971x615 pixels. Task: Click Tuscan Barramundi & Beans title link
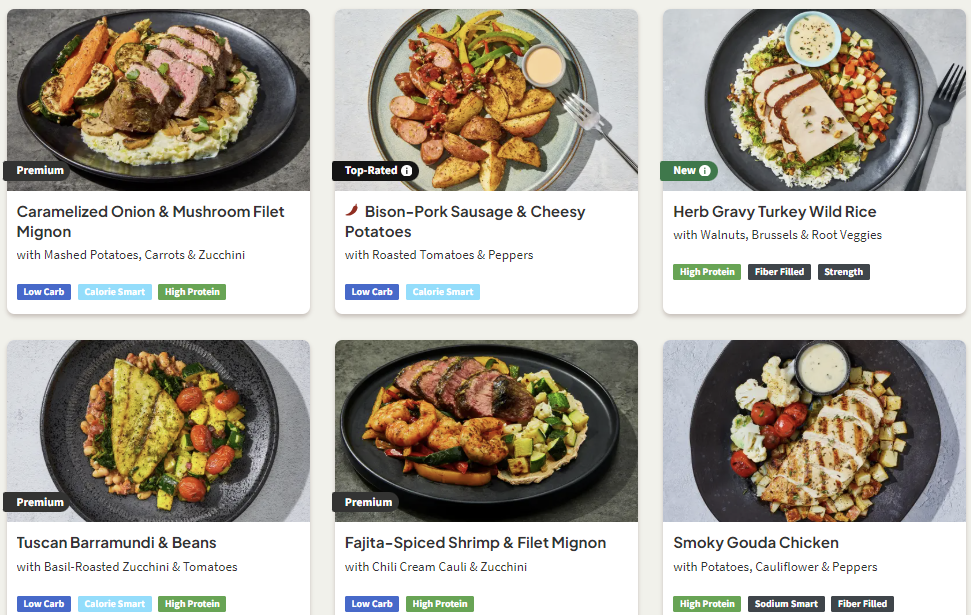[x=116, y=543]
